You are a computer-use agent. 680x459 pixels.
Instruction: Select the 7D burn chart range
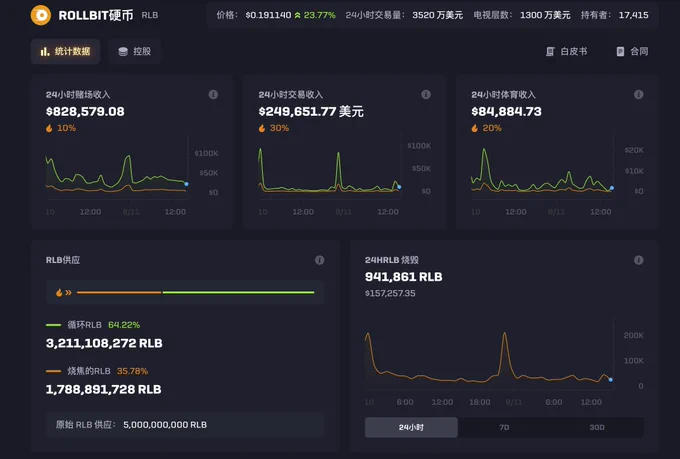pyautogui.click(x=504, y=427)
